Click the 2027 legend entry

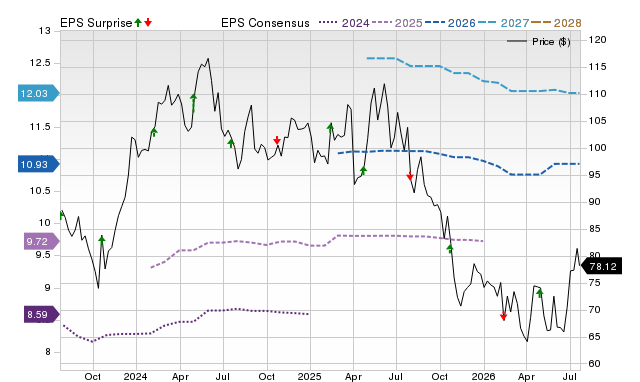coord(503,23)
